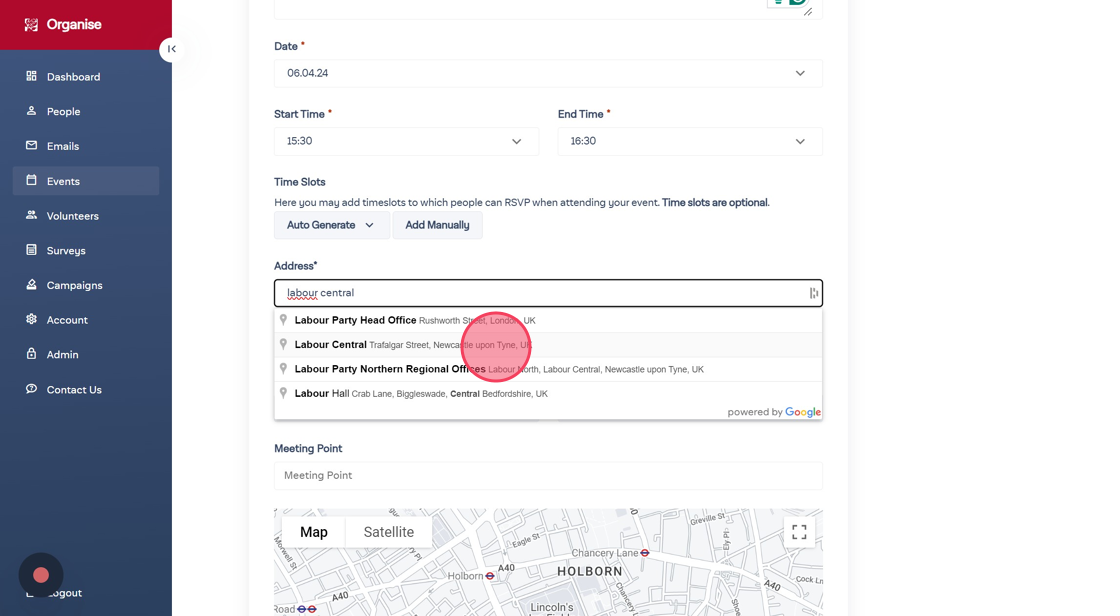Open the Date dropdown showing 06.04.24
This screenshot has height=616, width=1120.
(548, 73)
